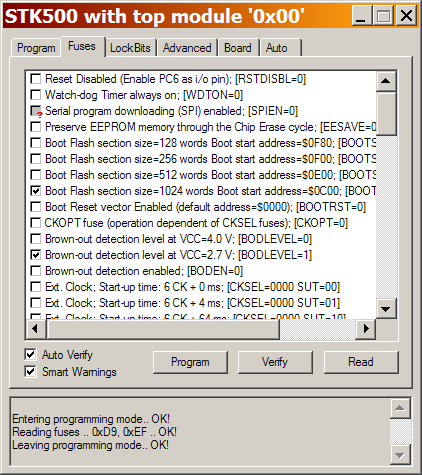Click fuse list scroll right arrow
The image size is (422, 475).
366,329
